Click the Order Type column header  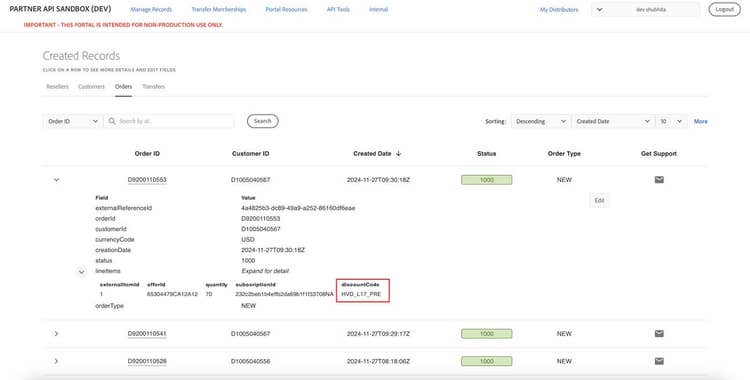(x=564, y=154)
